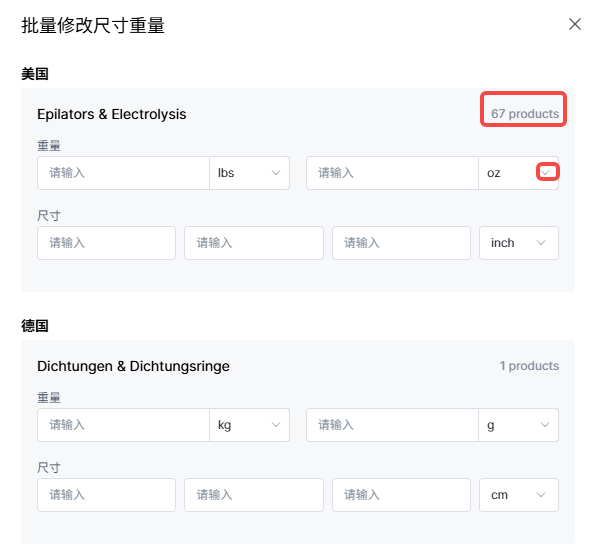Viewport: 613px width, 557px height.
Task: Expand the kg weight unit dropdown
Action: (249, 425)
